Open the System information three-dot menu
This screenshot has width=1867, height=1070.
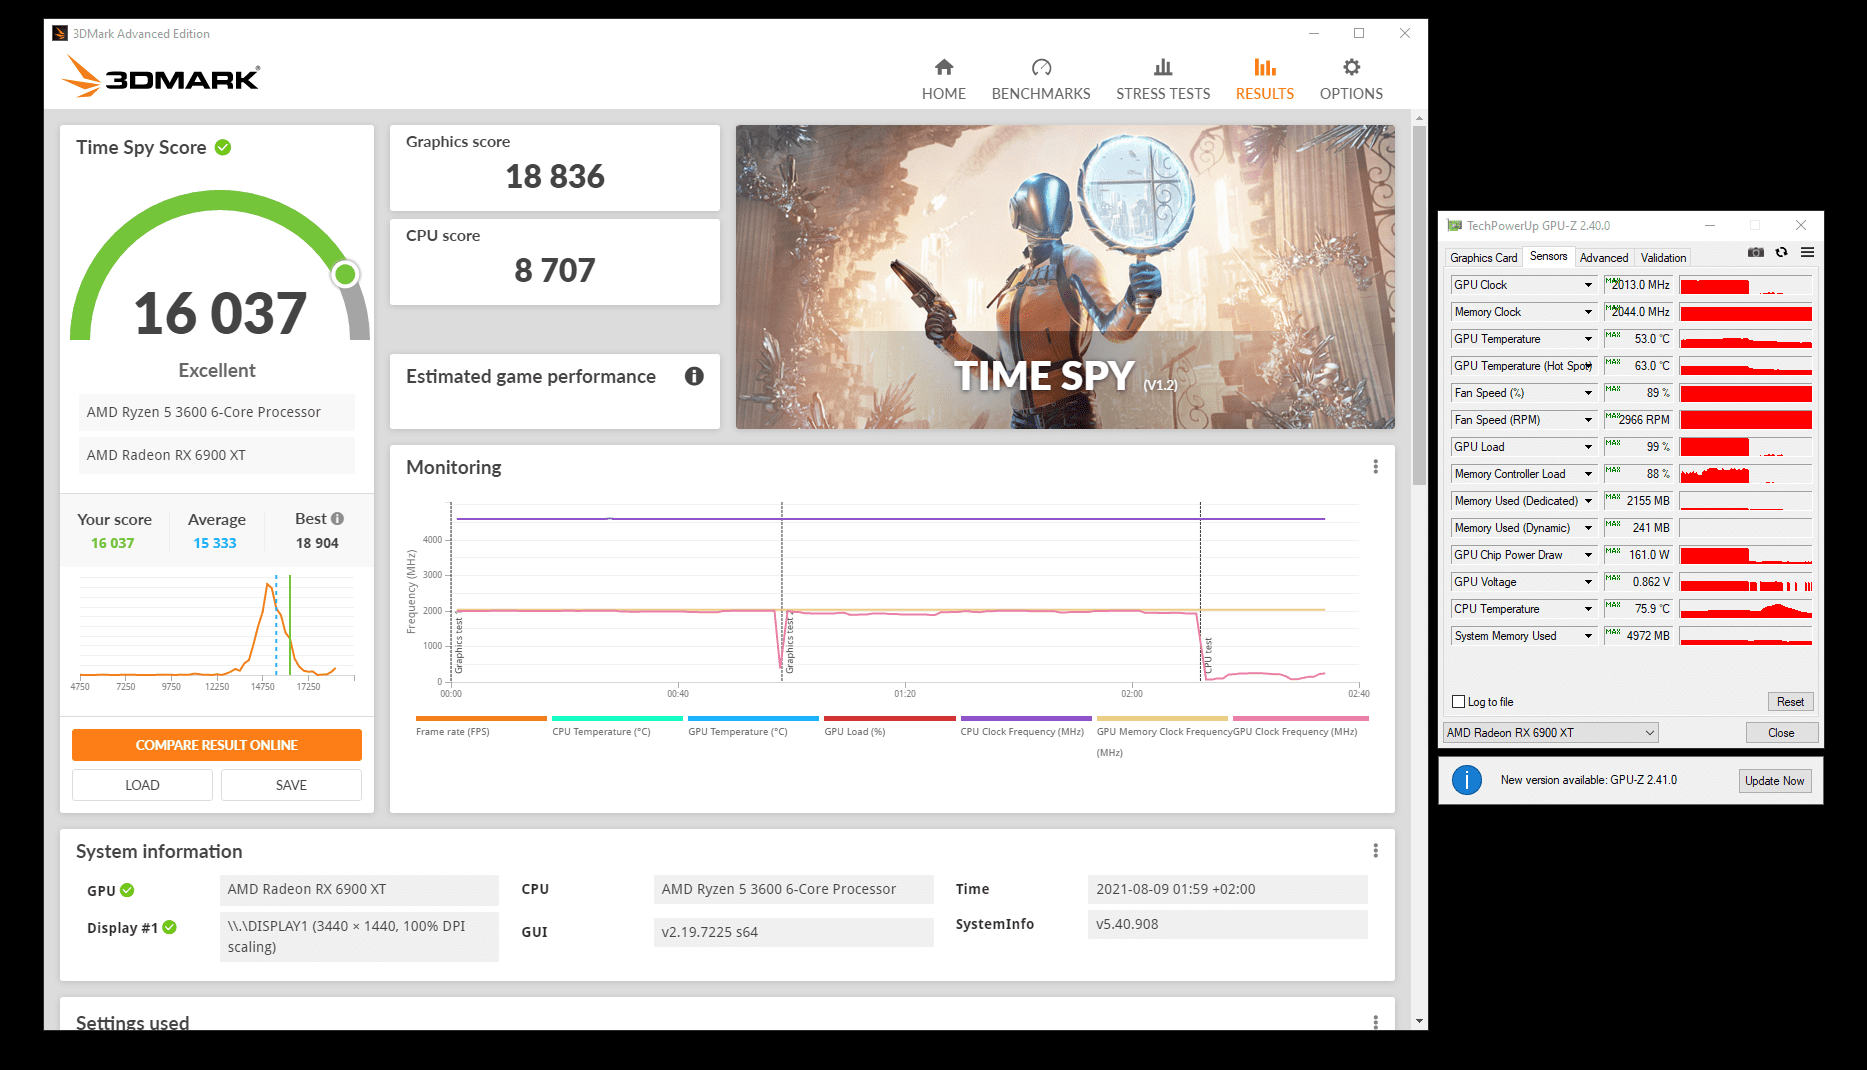[x=1375, y=850]
